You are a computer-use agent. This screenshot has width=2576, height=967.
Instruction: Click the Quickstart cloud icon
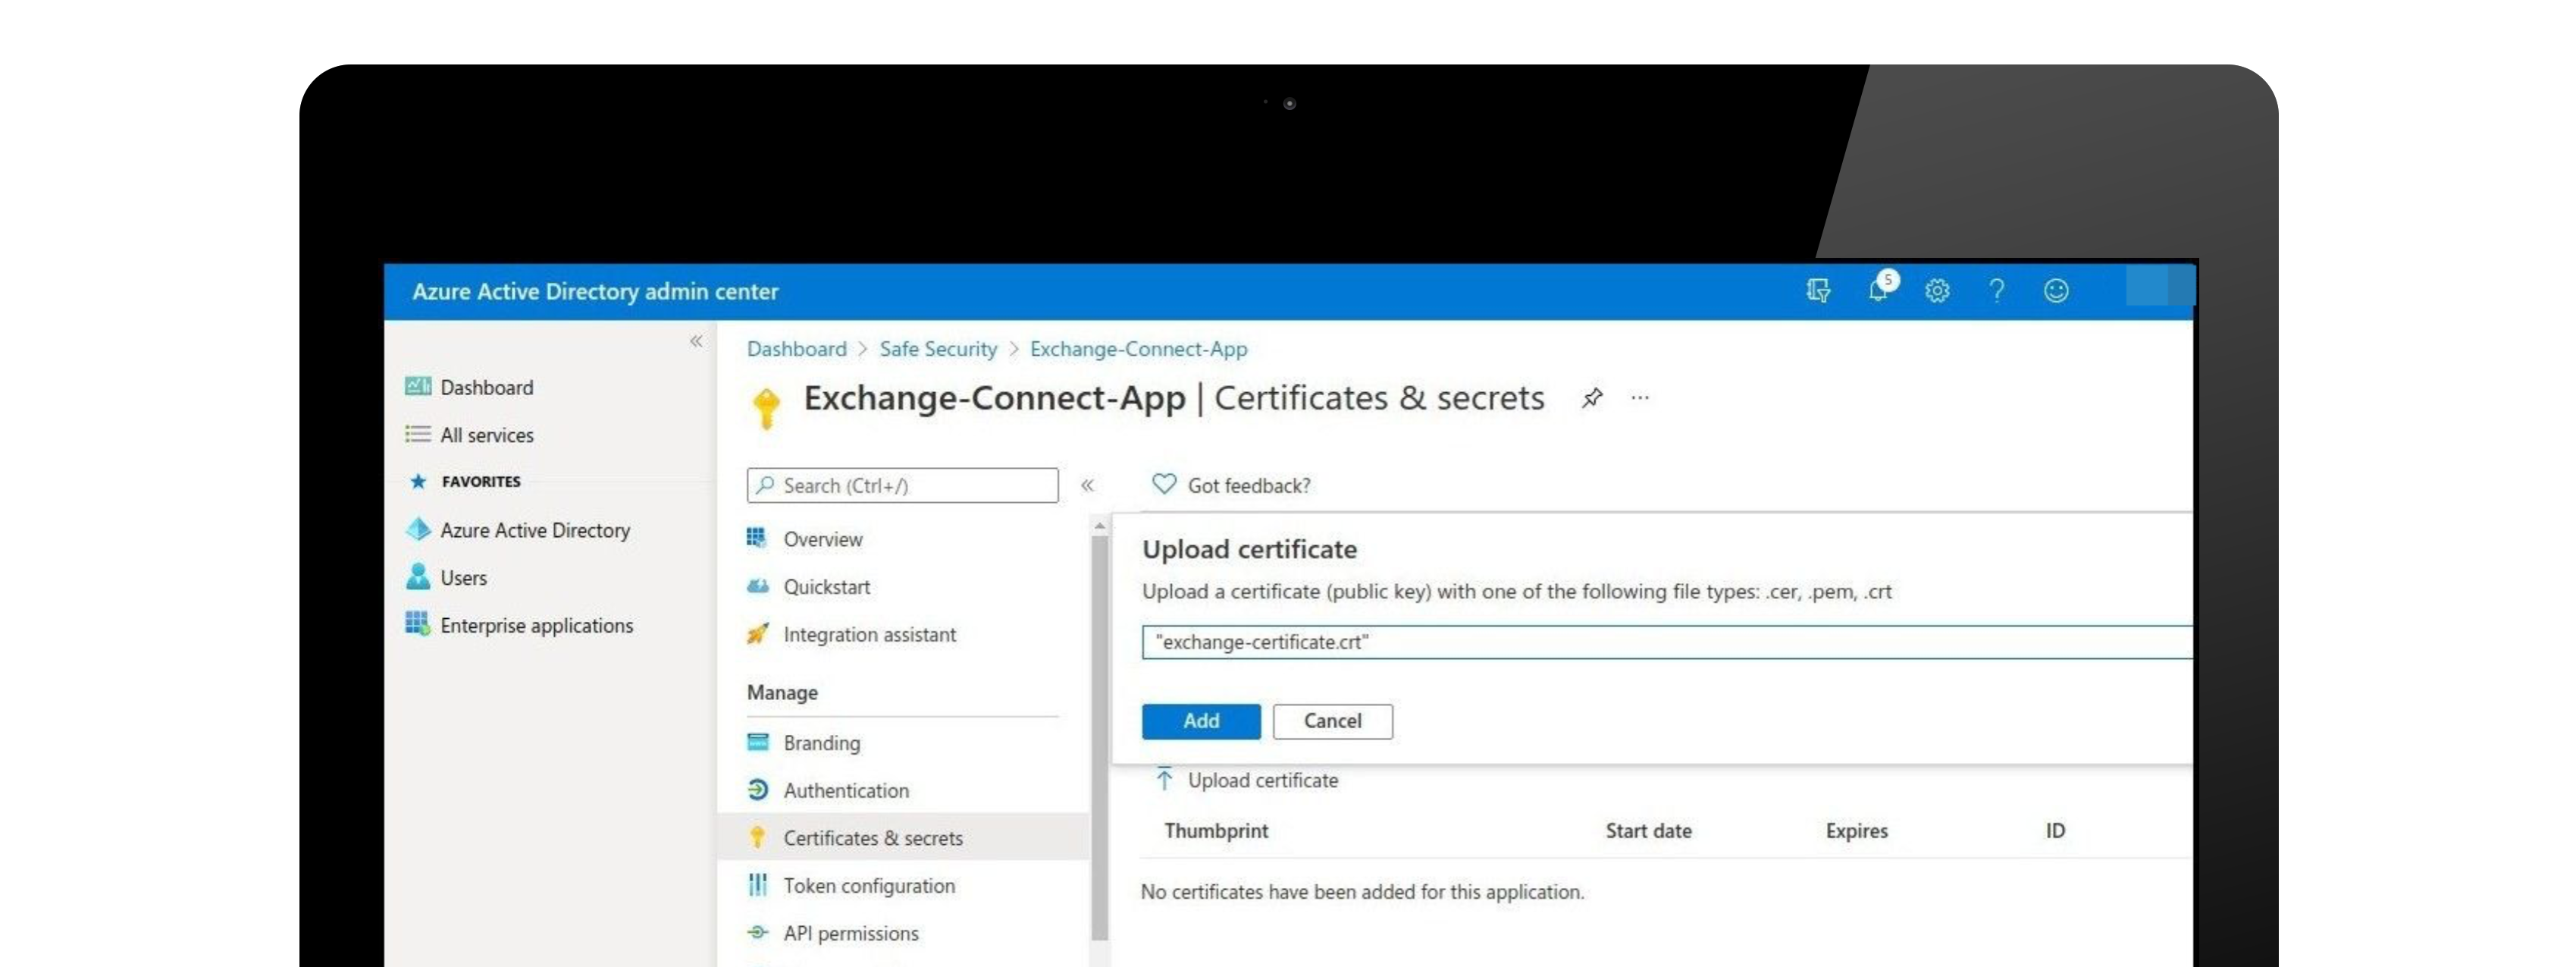coord(758,586)
